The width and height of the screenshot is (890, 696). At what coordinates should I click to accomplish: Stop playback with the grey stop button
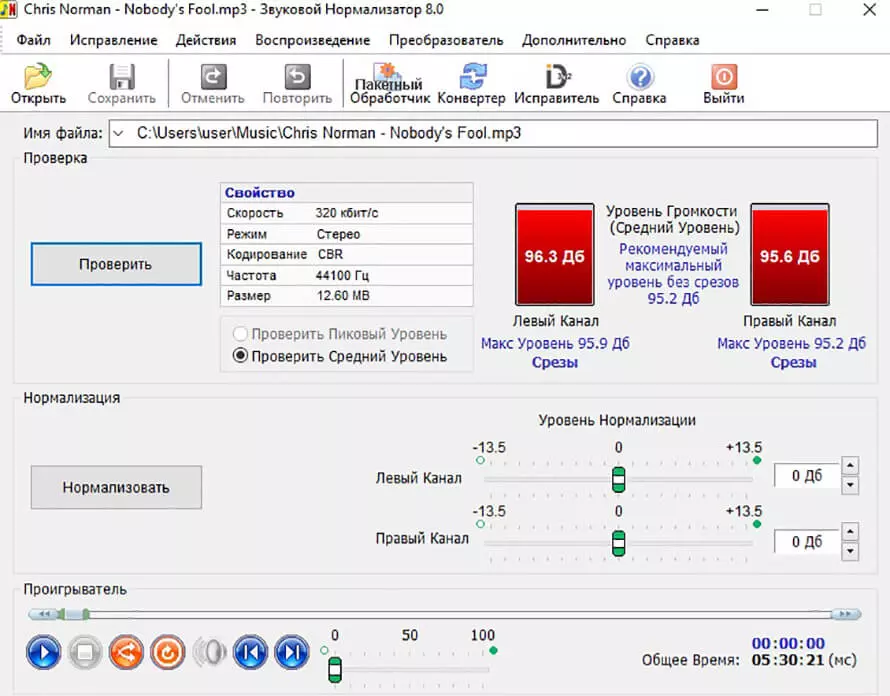pos(85,652)
